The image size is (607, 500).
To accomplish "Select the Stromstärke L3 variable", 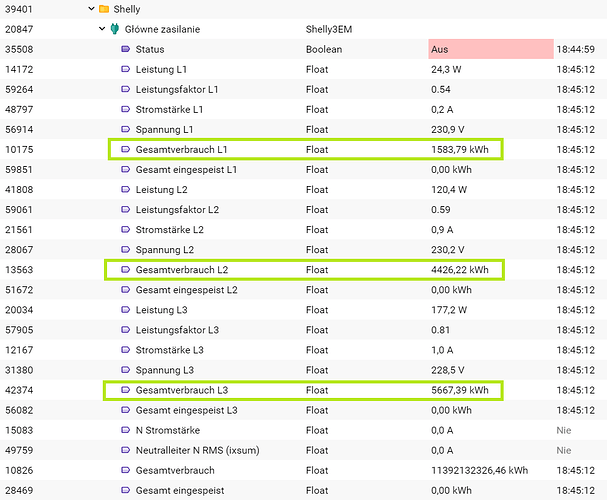I will coord(170,350).
